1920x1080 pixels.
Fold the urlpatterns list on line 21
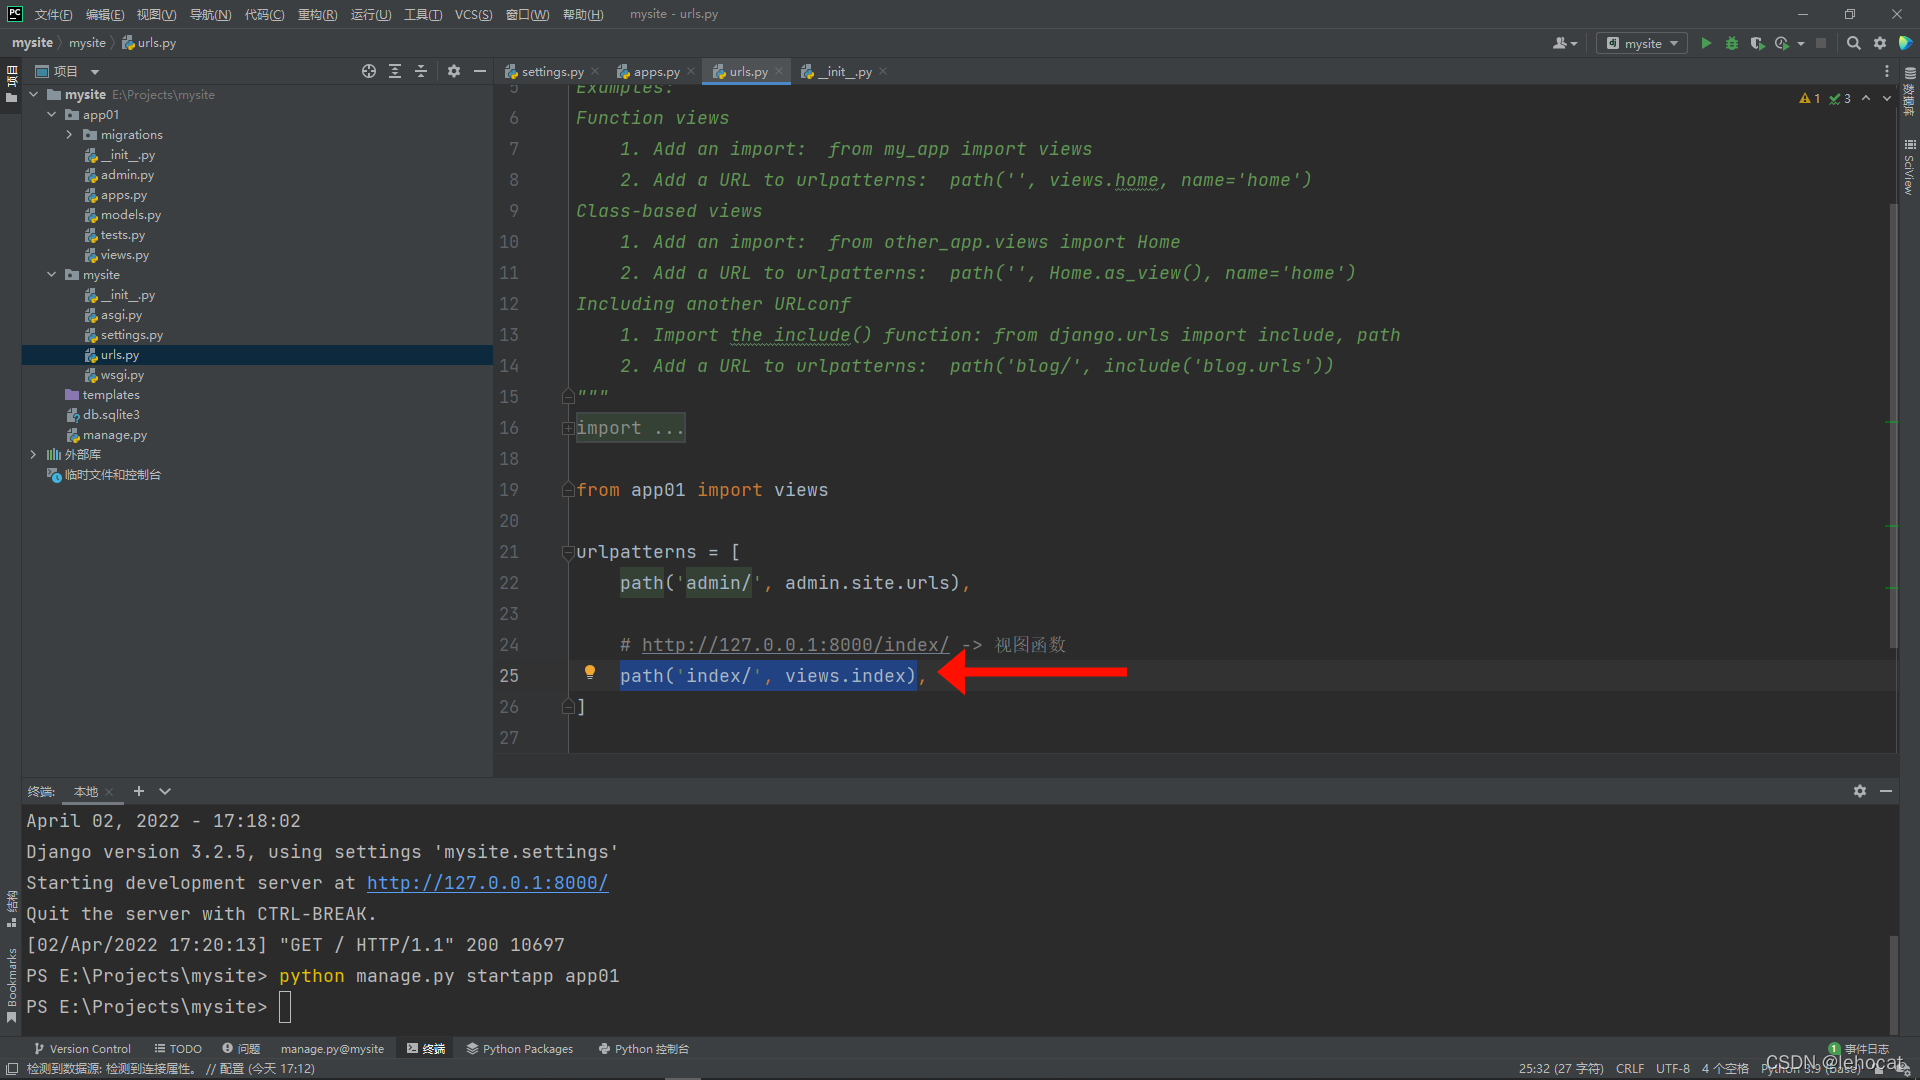point(568,552)
